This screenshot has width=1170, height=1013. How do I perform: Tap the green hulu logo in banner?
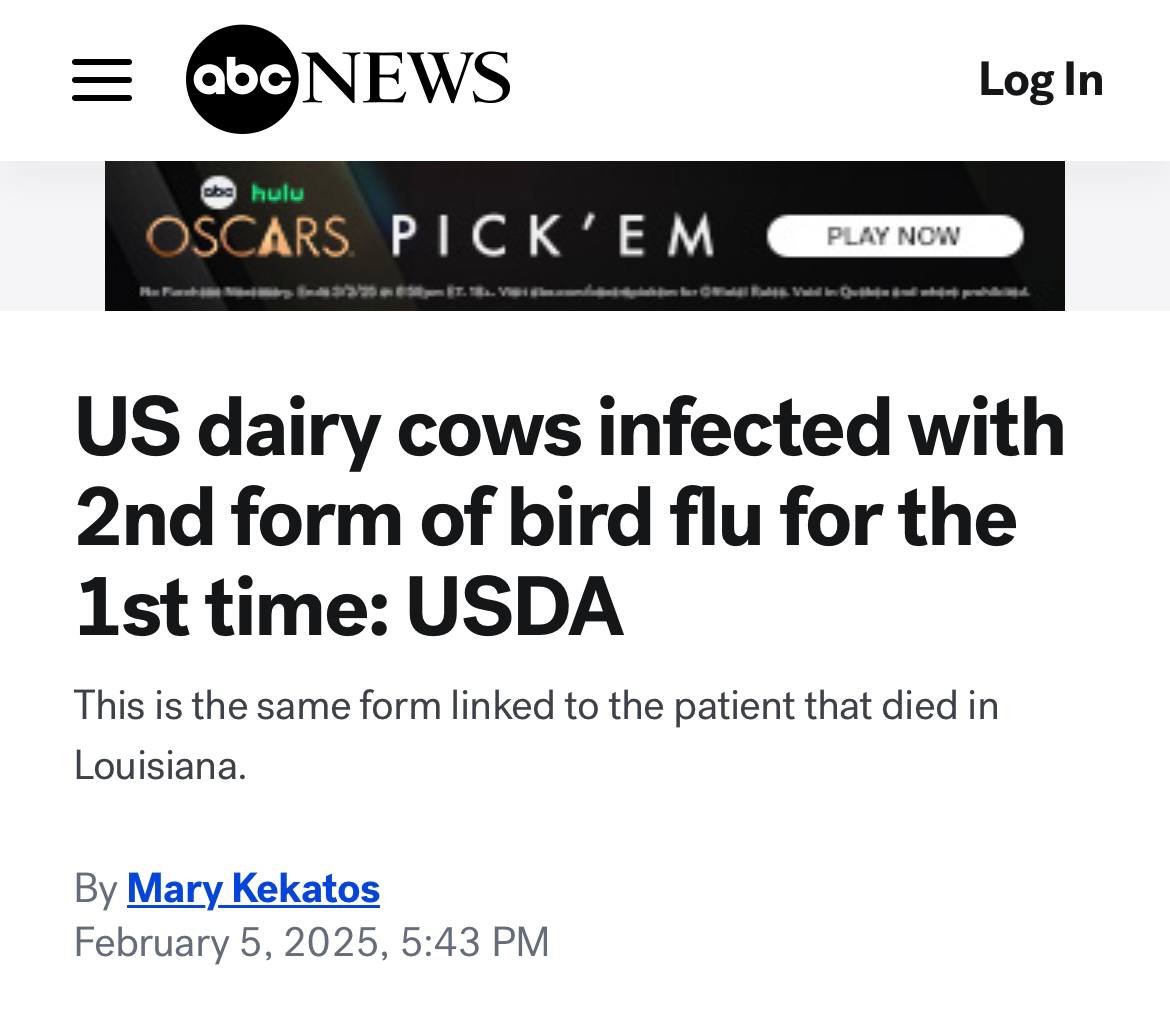[278, 193]
